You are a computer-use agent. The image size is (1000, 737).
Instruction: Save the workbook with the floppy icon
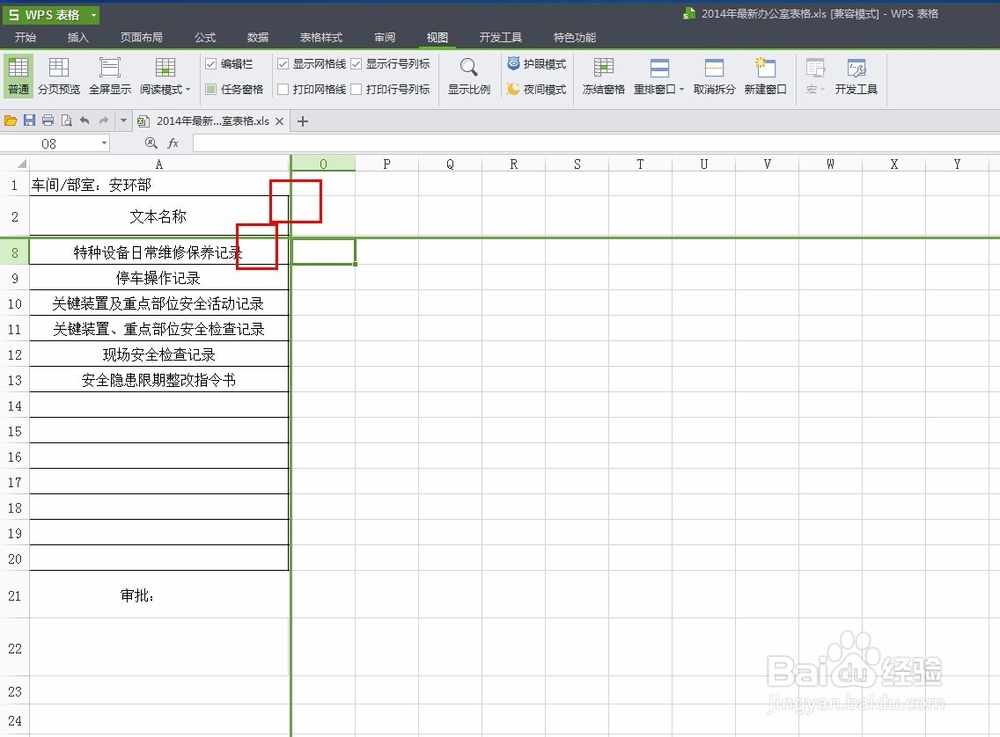coord(29,120)
